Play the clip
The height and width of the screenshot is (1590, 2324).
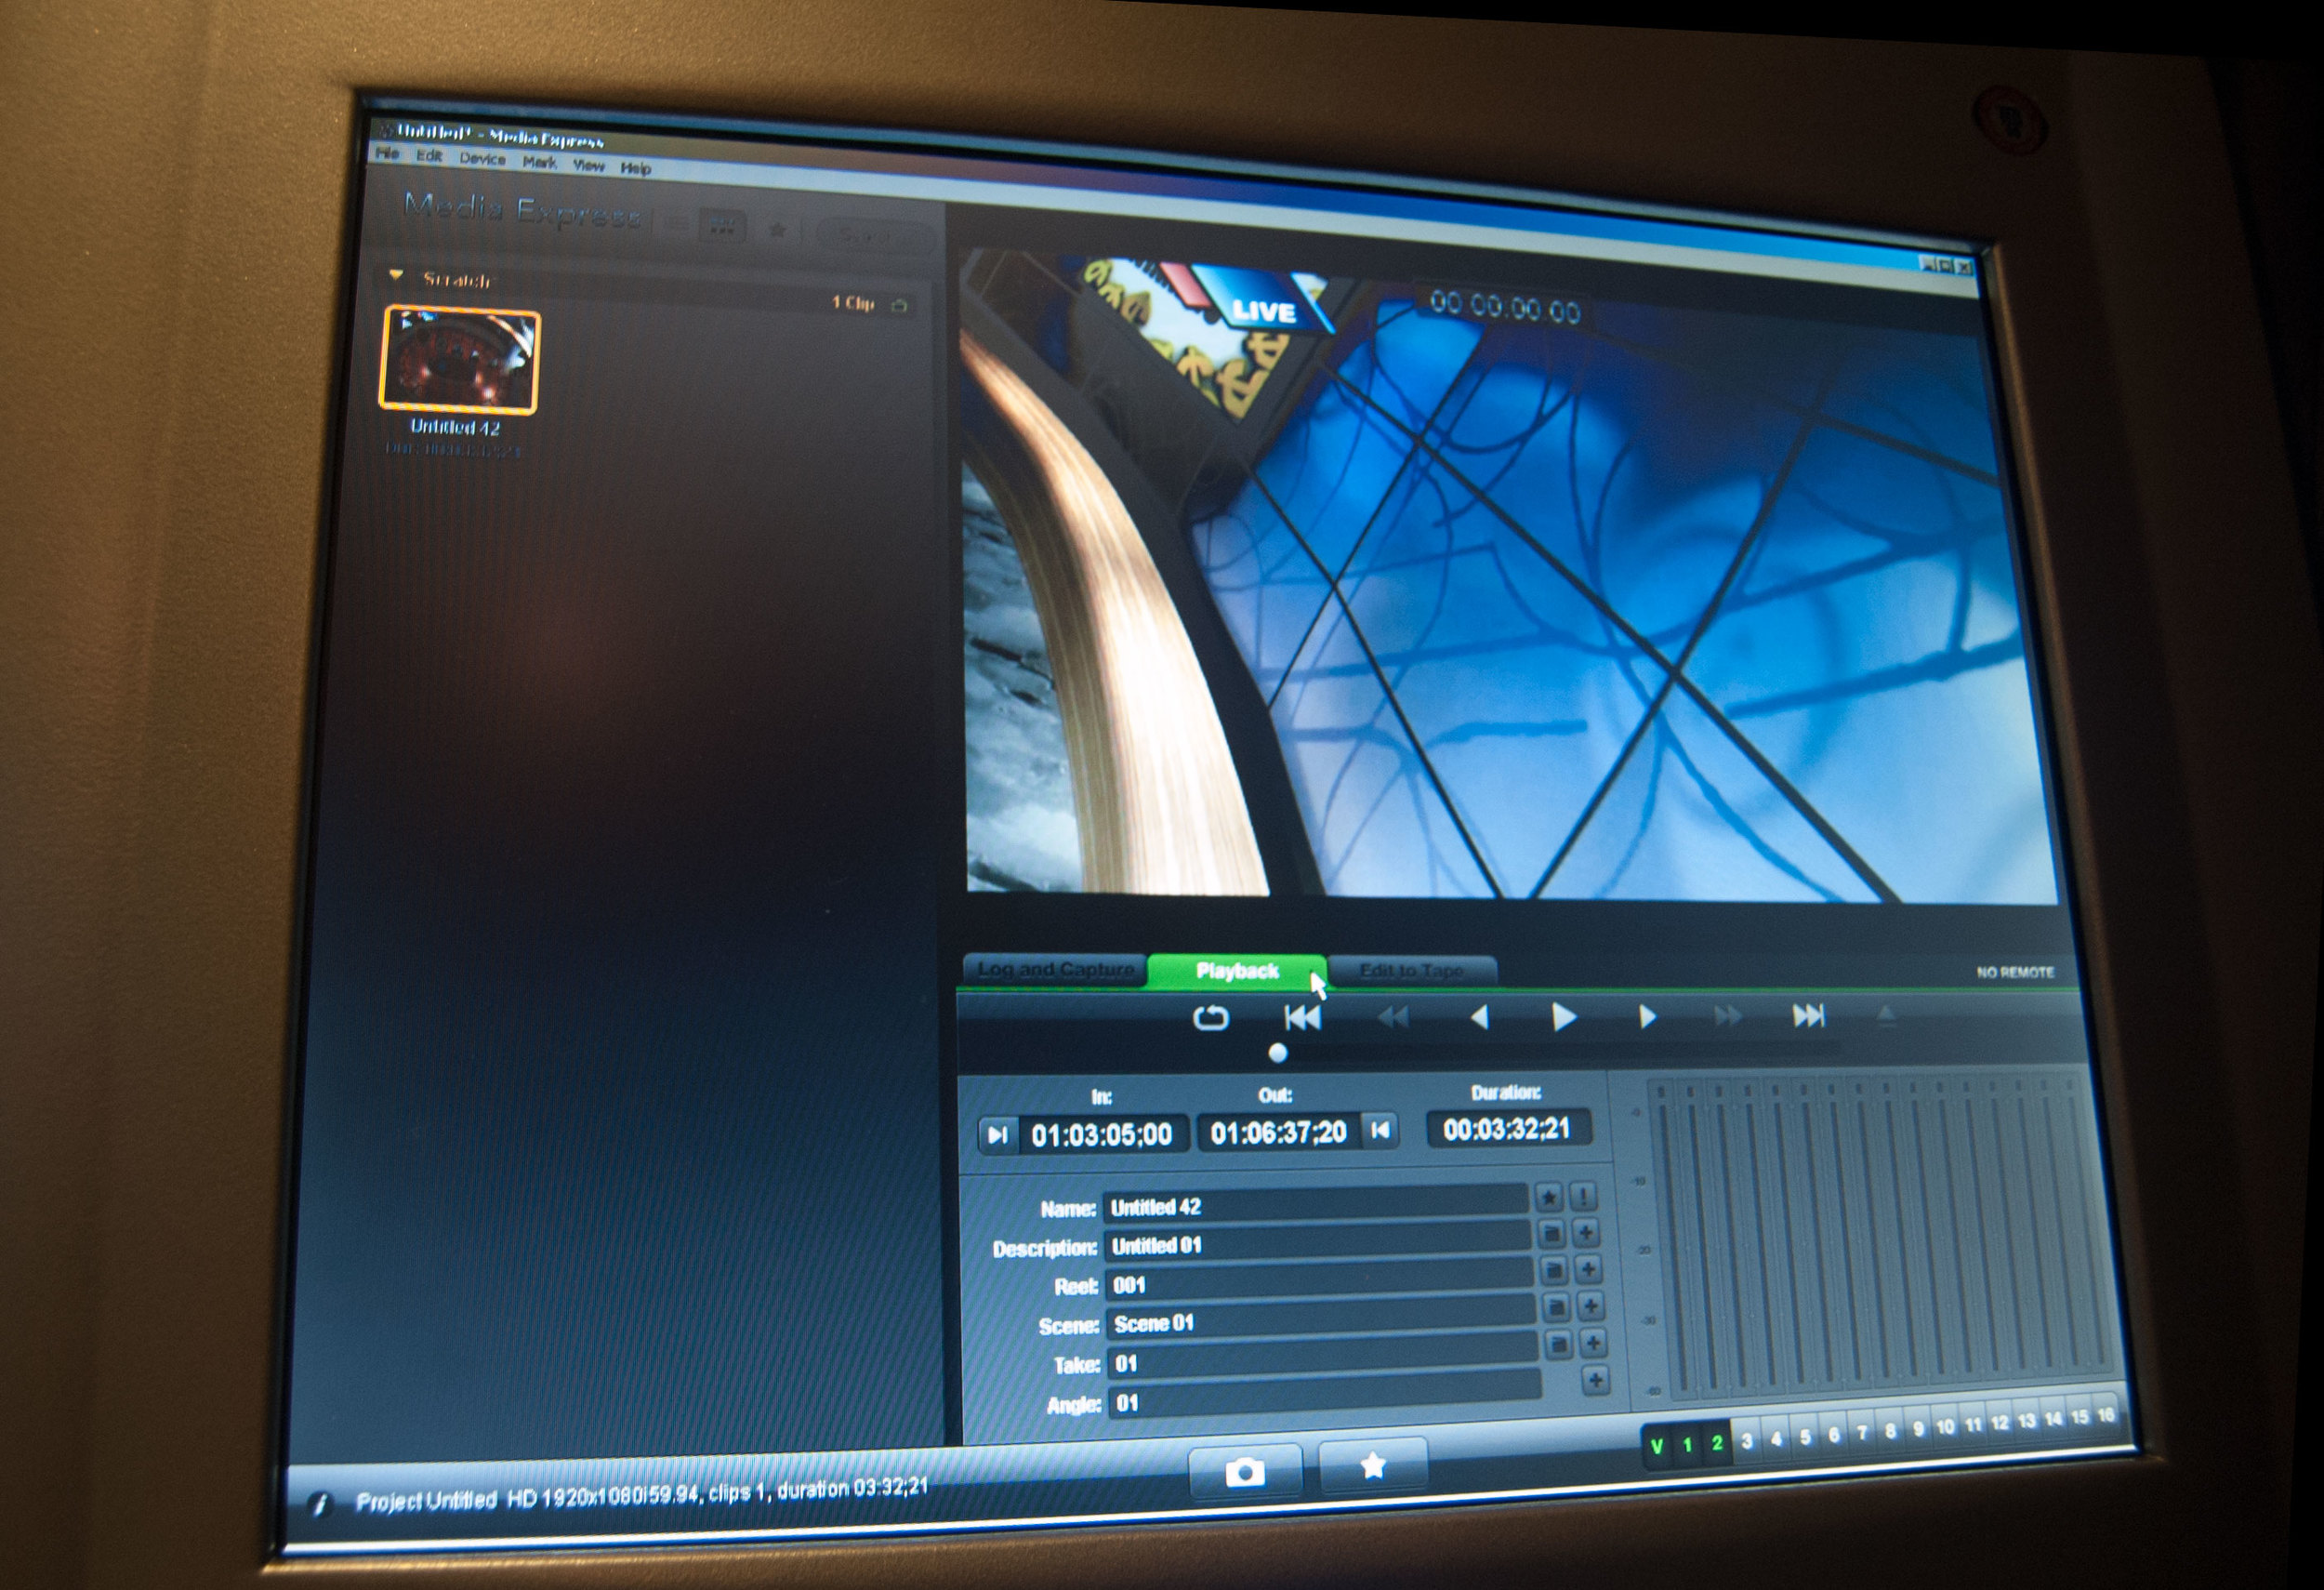pos(1564,1018)
